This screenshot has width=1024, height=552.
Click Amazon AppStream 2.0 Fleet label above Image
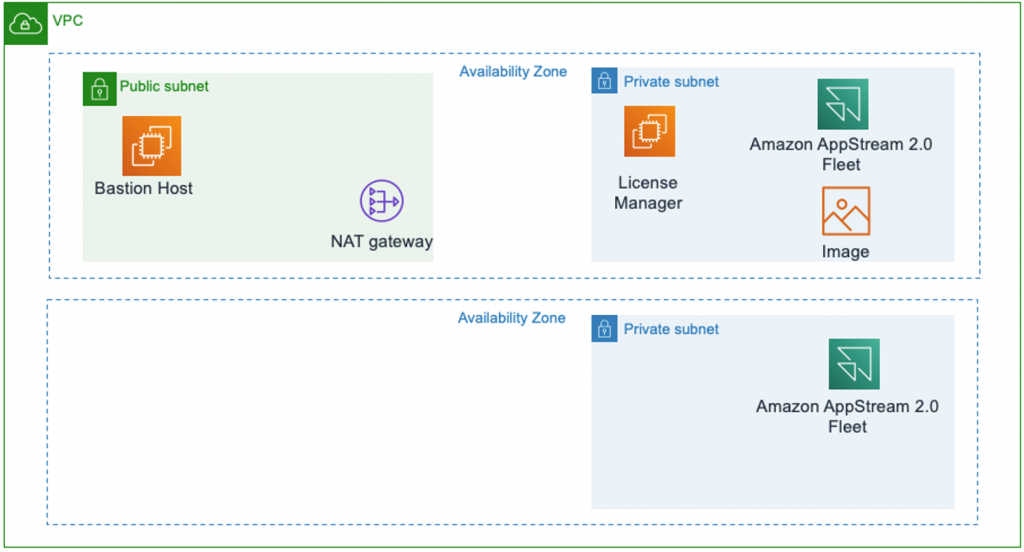coord(841,154)
